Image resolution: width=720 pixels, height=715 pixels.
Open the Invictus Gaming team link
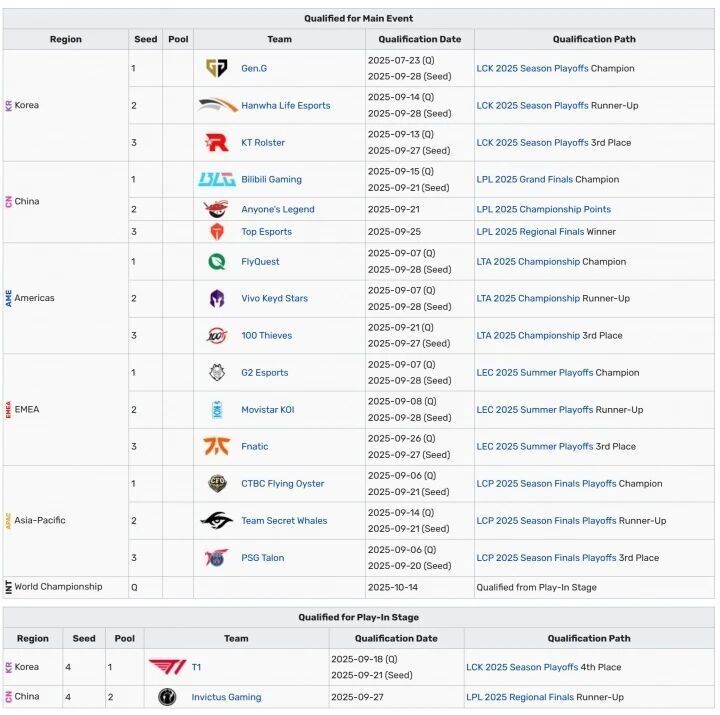click(226, 698)
